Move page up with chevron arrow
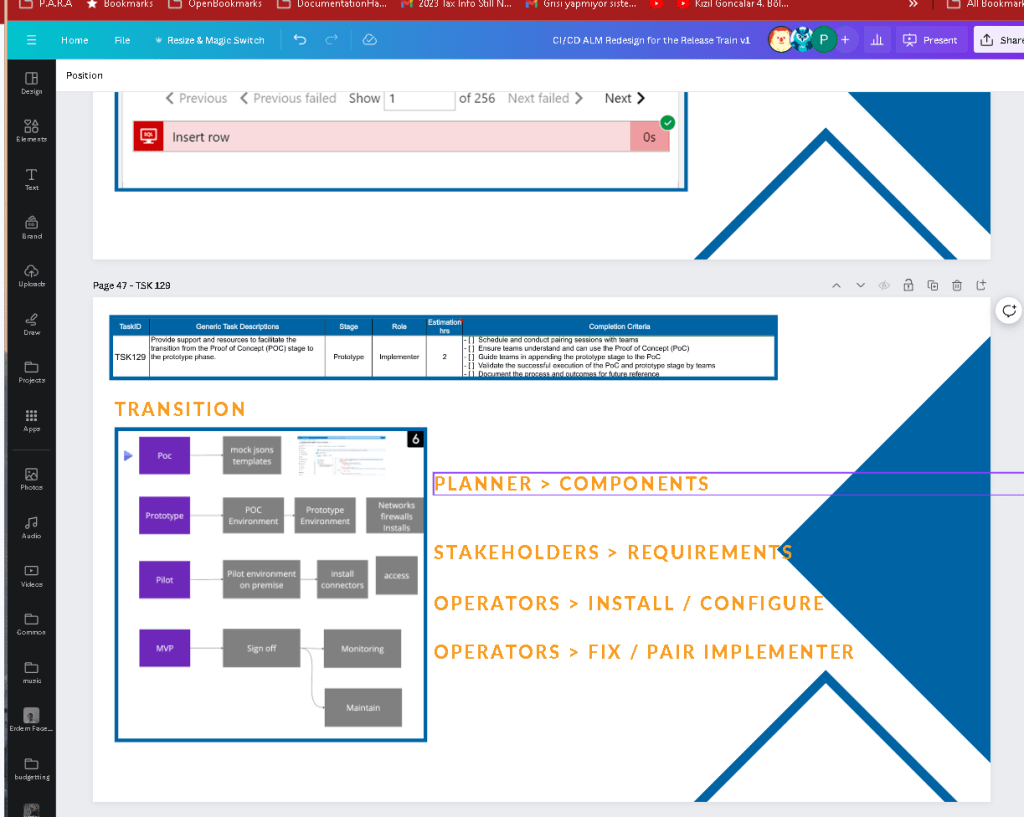The image size is (1024, 817). point(836,285)
